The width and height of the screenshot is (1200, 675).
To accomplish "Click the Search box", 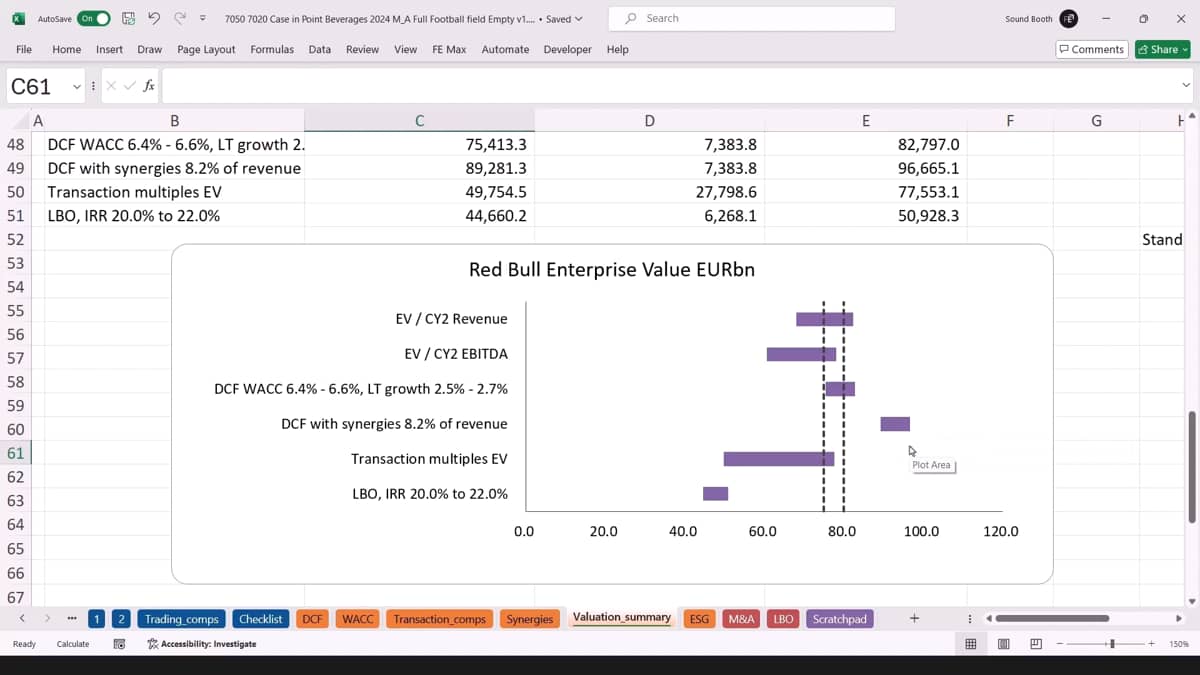I will click(751, 19).
